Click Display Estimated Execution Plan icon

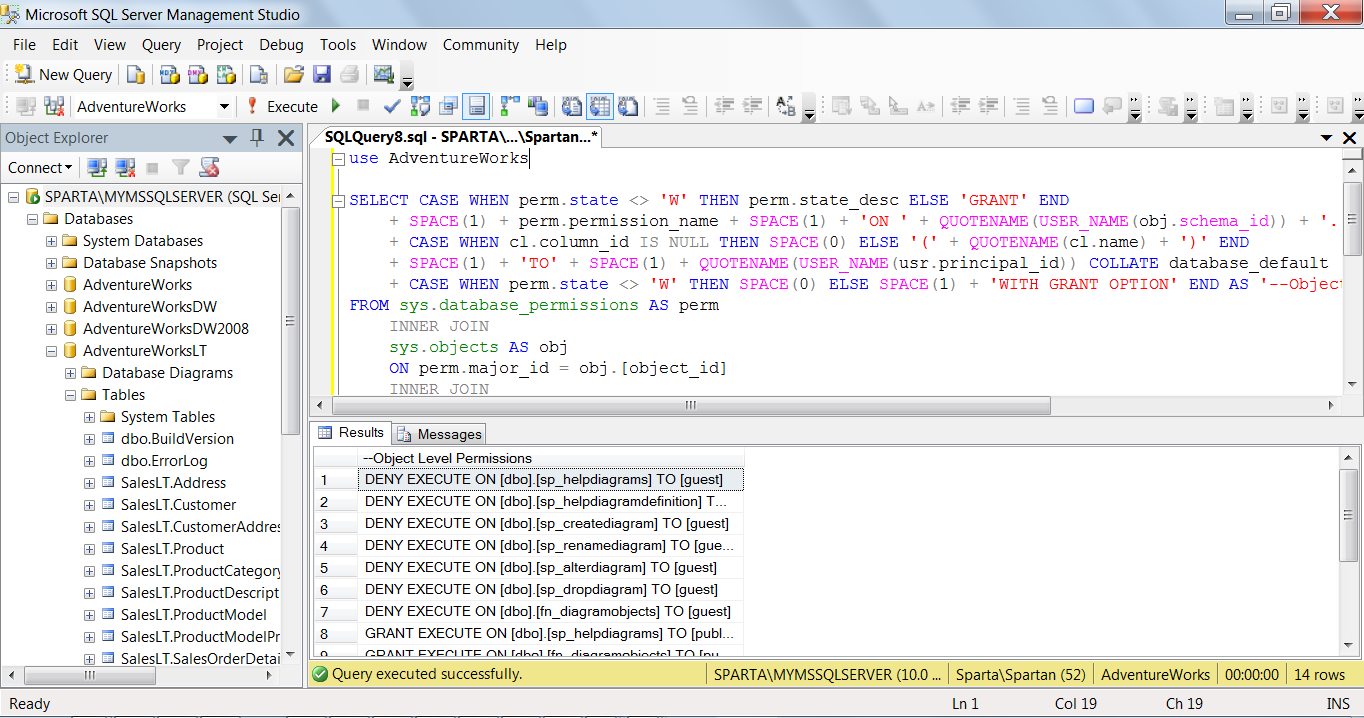click(x=420, y=106)
